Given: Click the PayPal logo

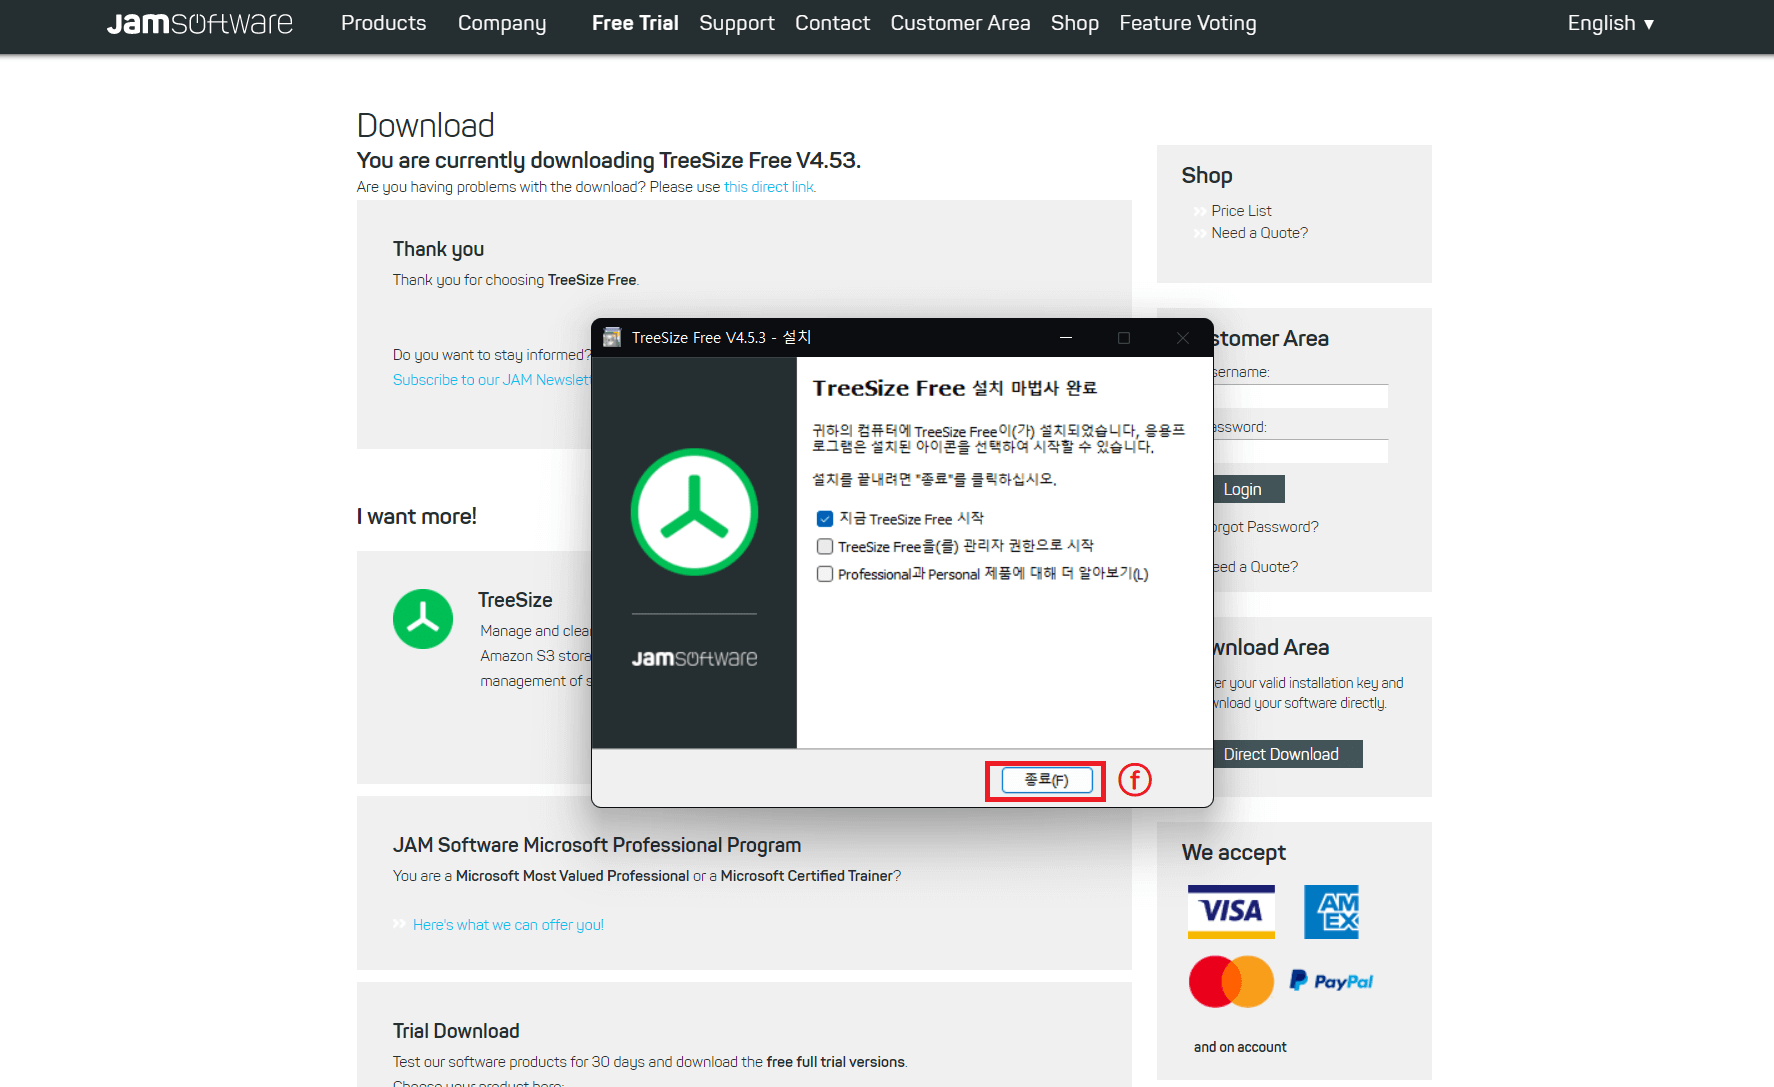Looking at the screenshot, I should point(1331,981).
